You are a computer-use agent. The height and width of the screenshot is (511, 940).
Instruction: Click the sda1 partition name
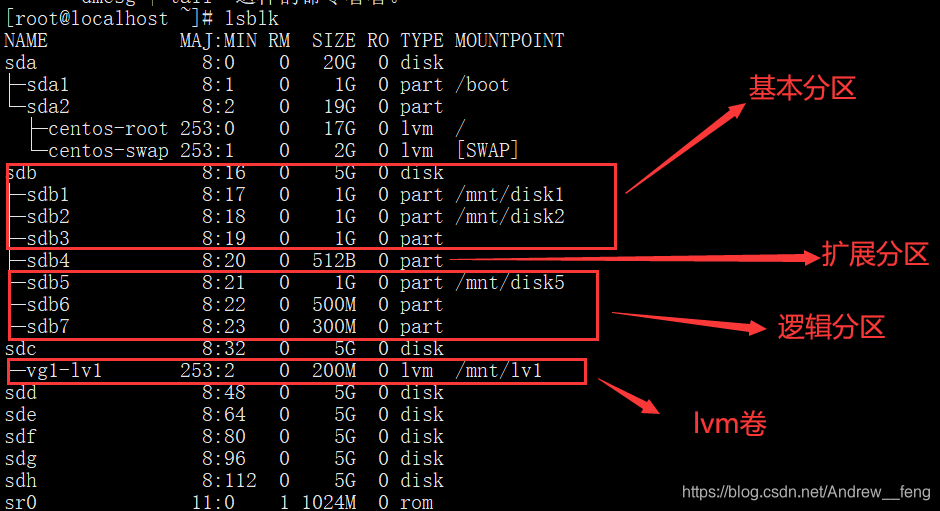47,85
